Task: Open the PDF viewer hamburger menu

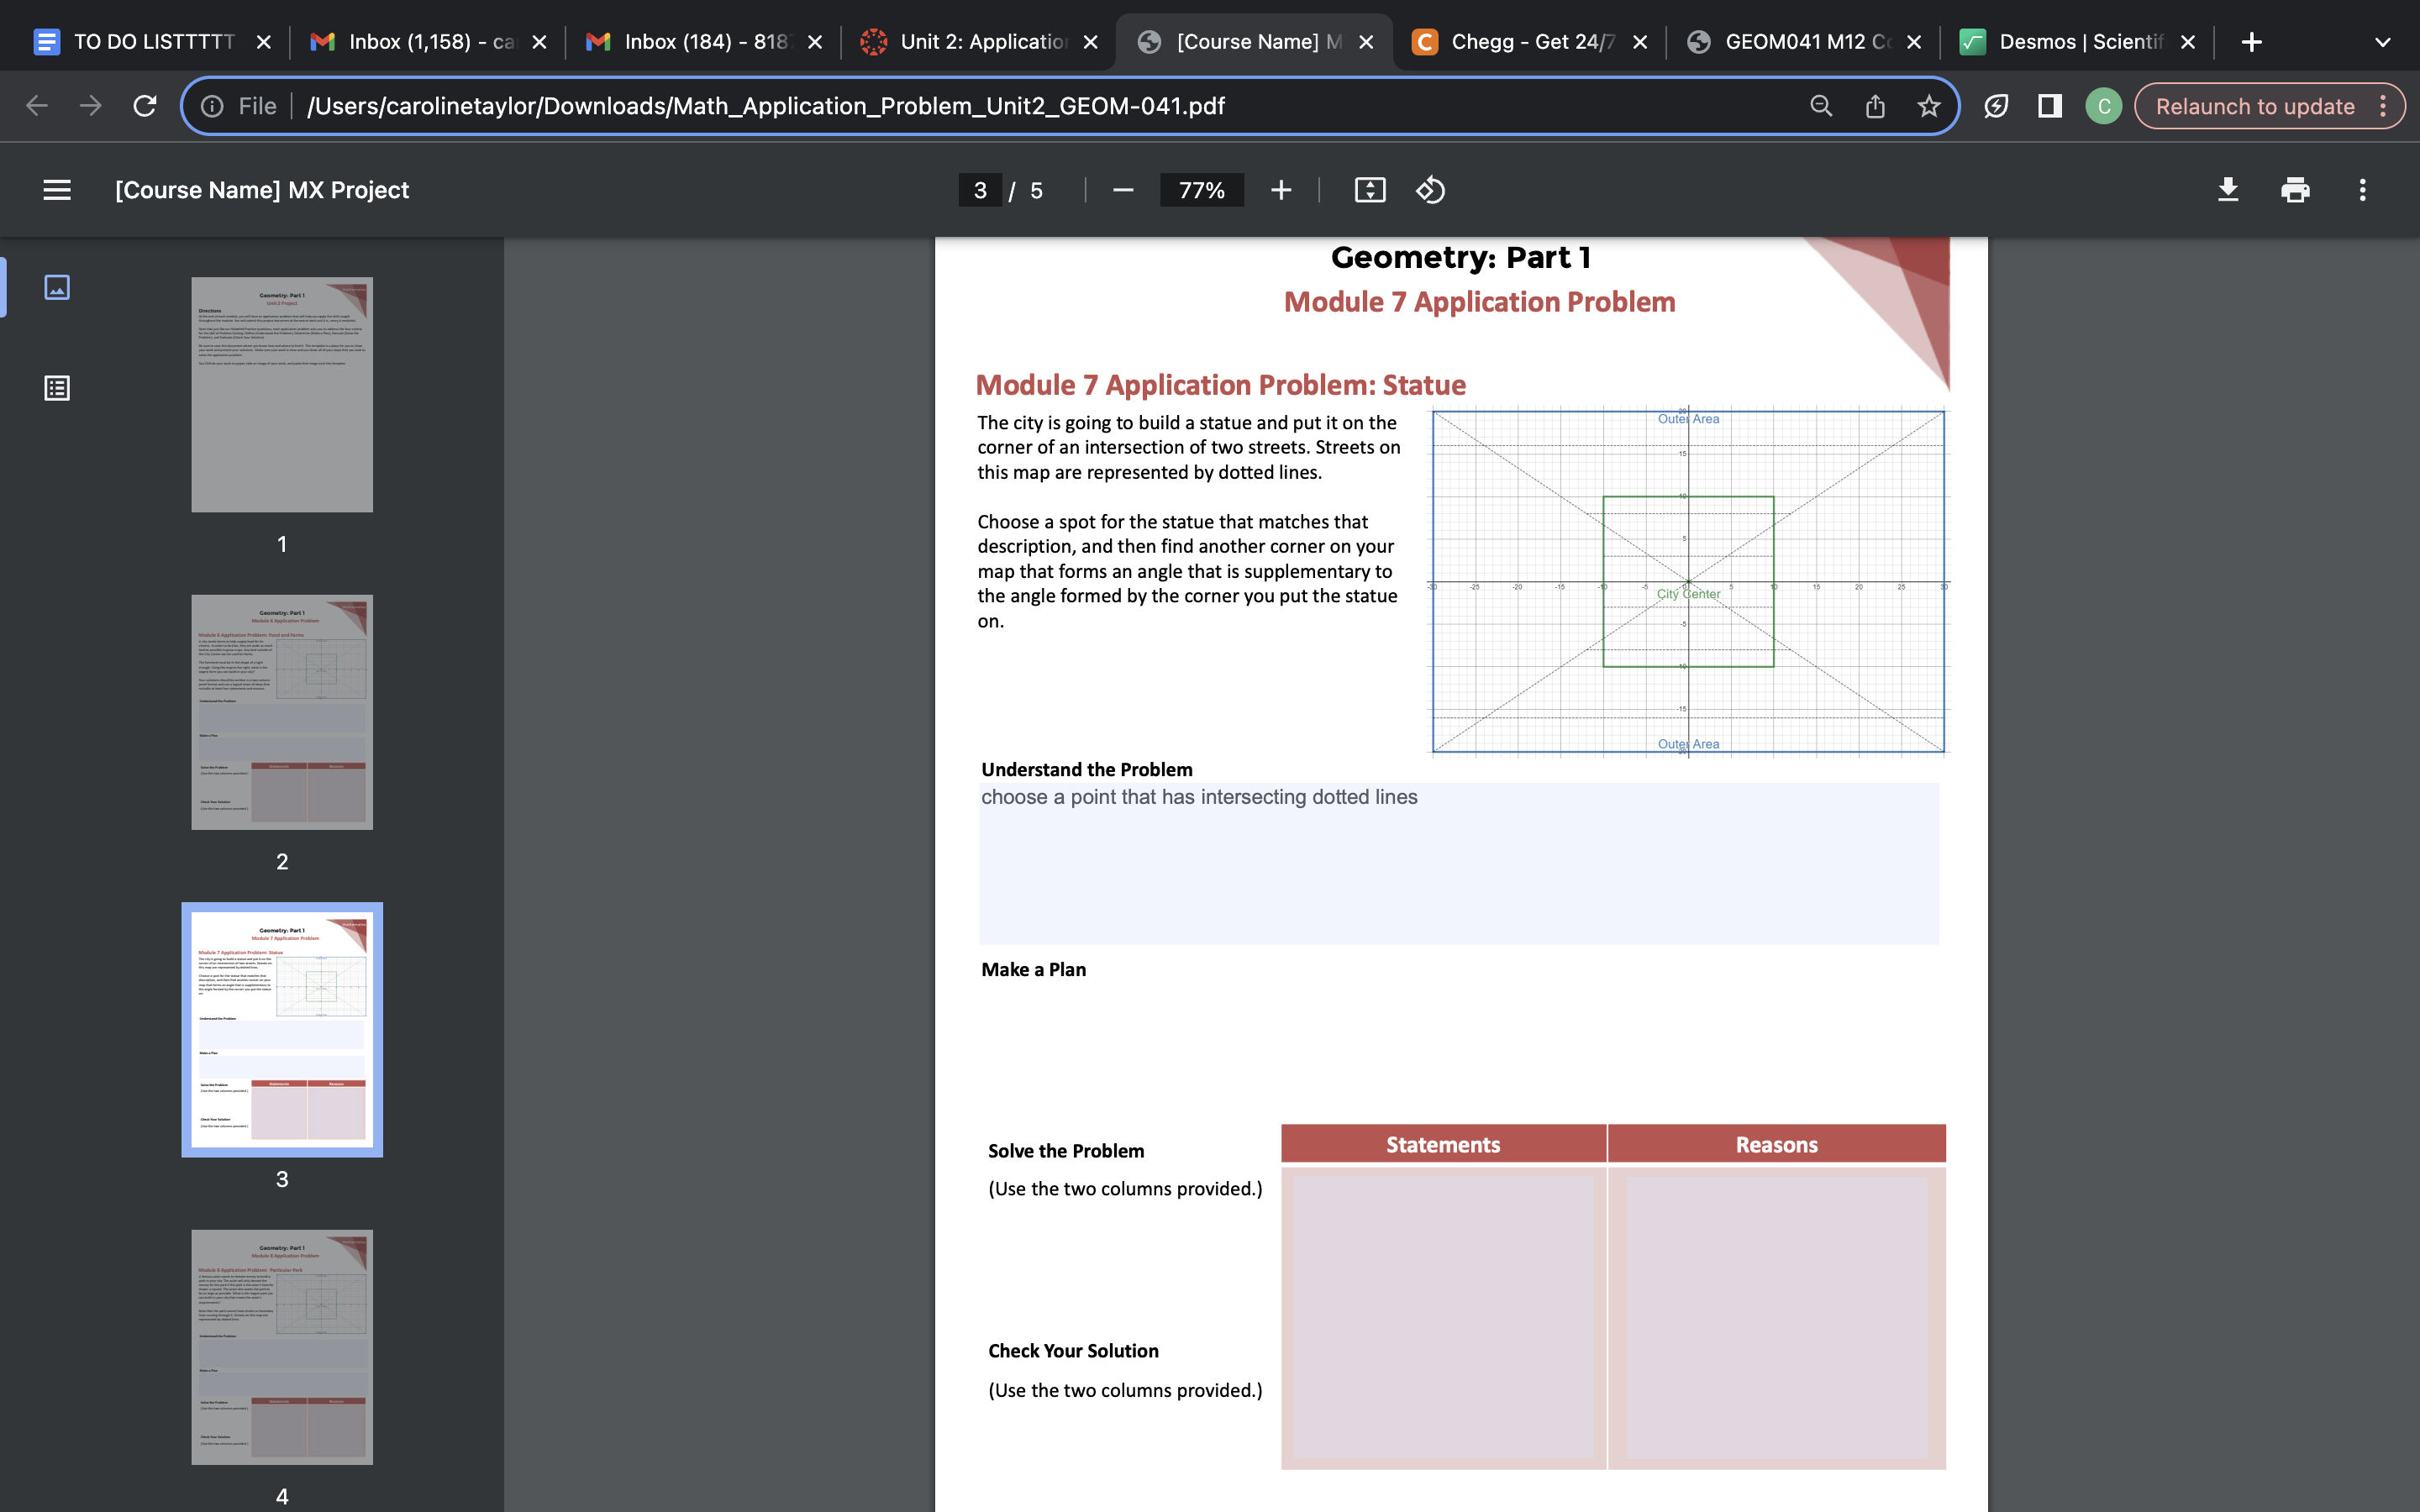Action: [x=56, y=189]
